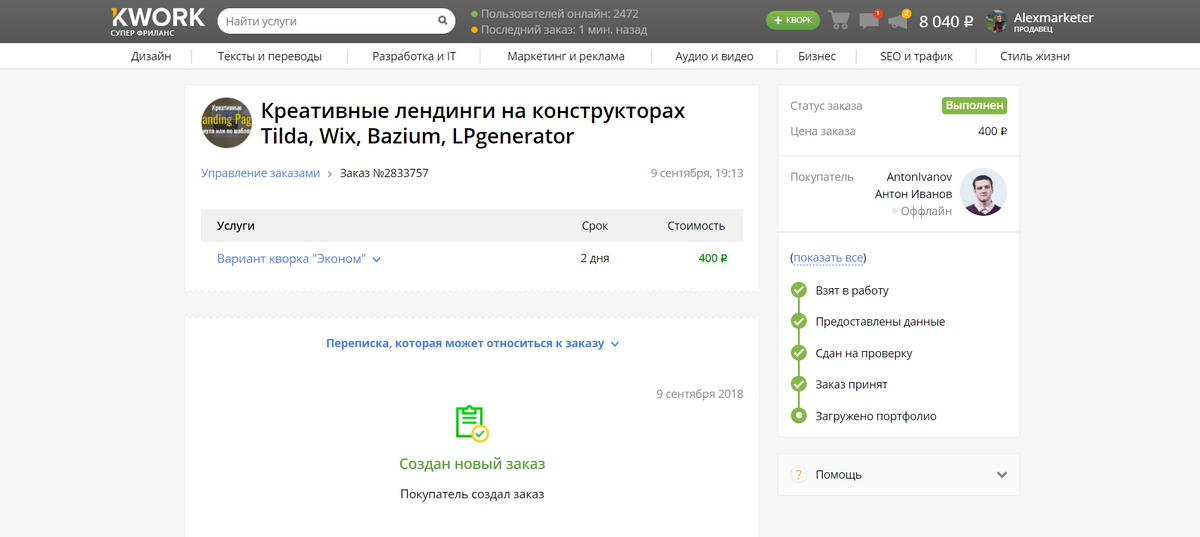Open the notifications megaphone icon
Image resolution: width=1200 pixels, height=537 pixels.
click(x=898, y=20)
